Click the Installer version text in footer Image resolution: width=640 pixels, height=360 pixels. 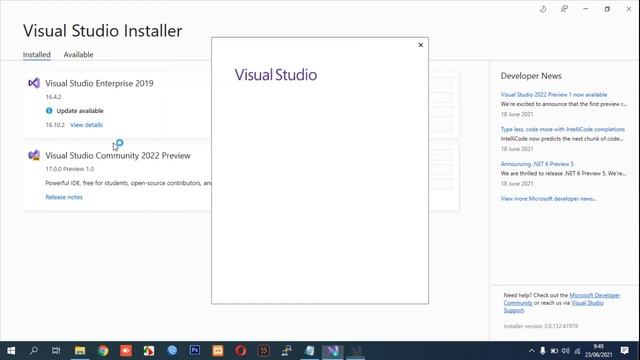[x=541, y=326]
